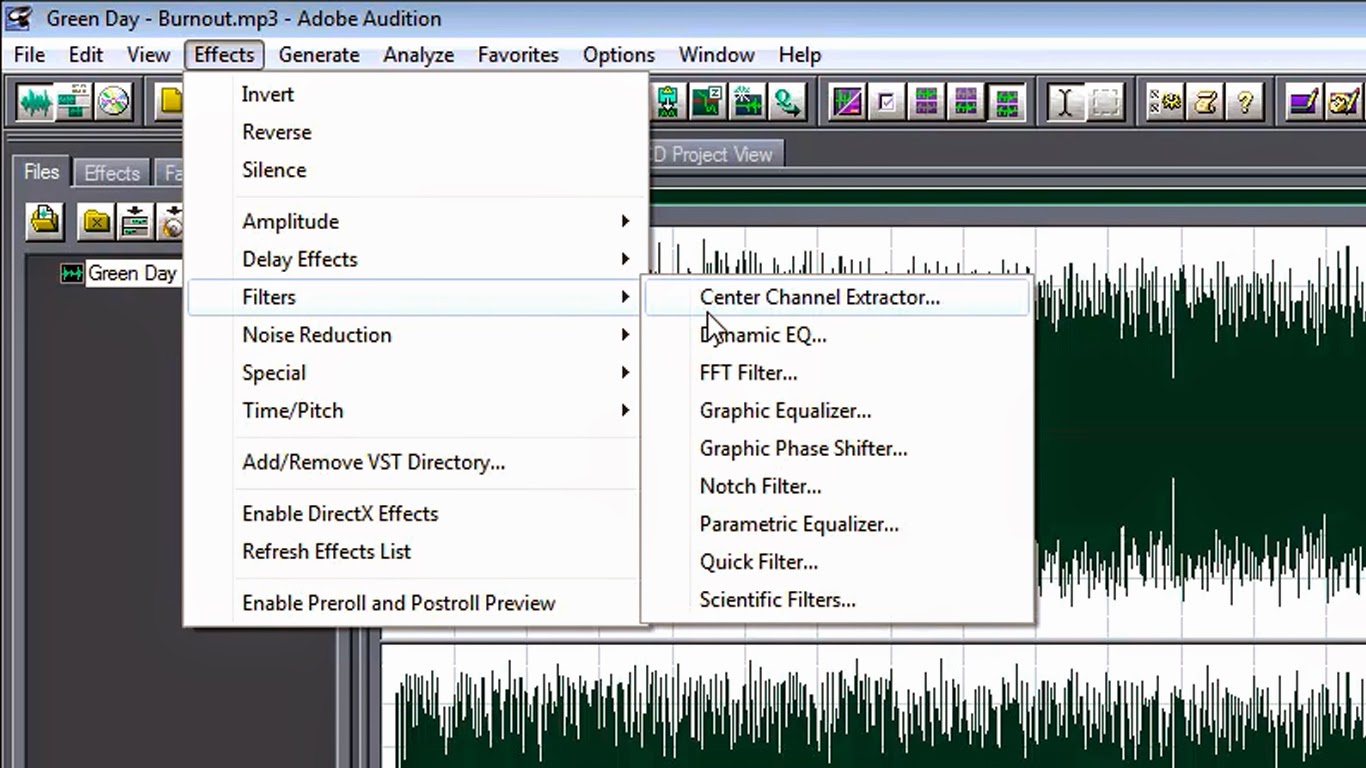Image resolution: width=1366 pixels, height=768 pixels.
Task: Open the Options menu
Action: pos(619,55)
